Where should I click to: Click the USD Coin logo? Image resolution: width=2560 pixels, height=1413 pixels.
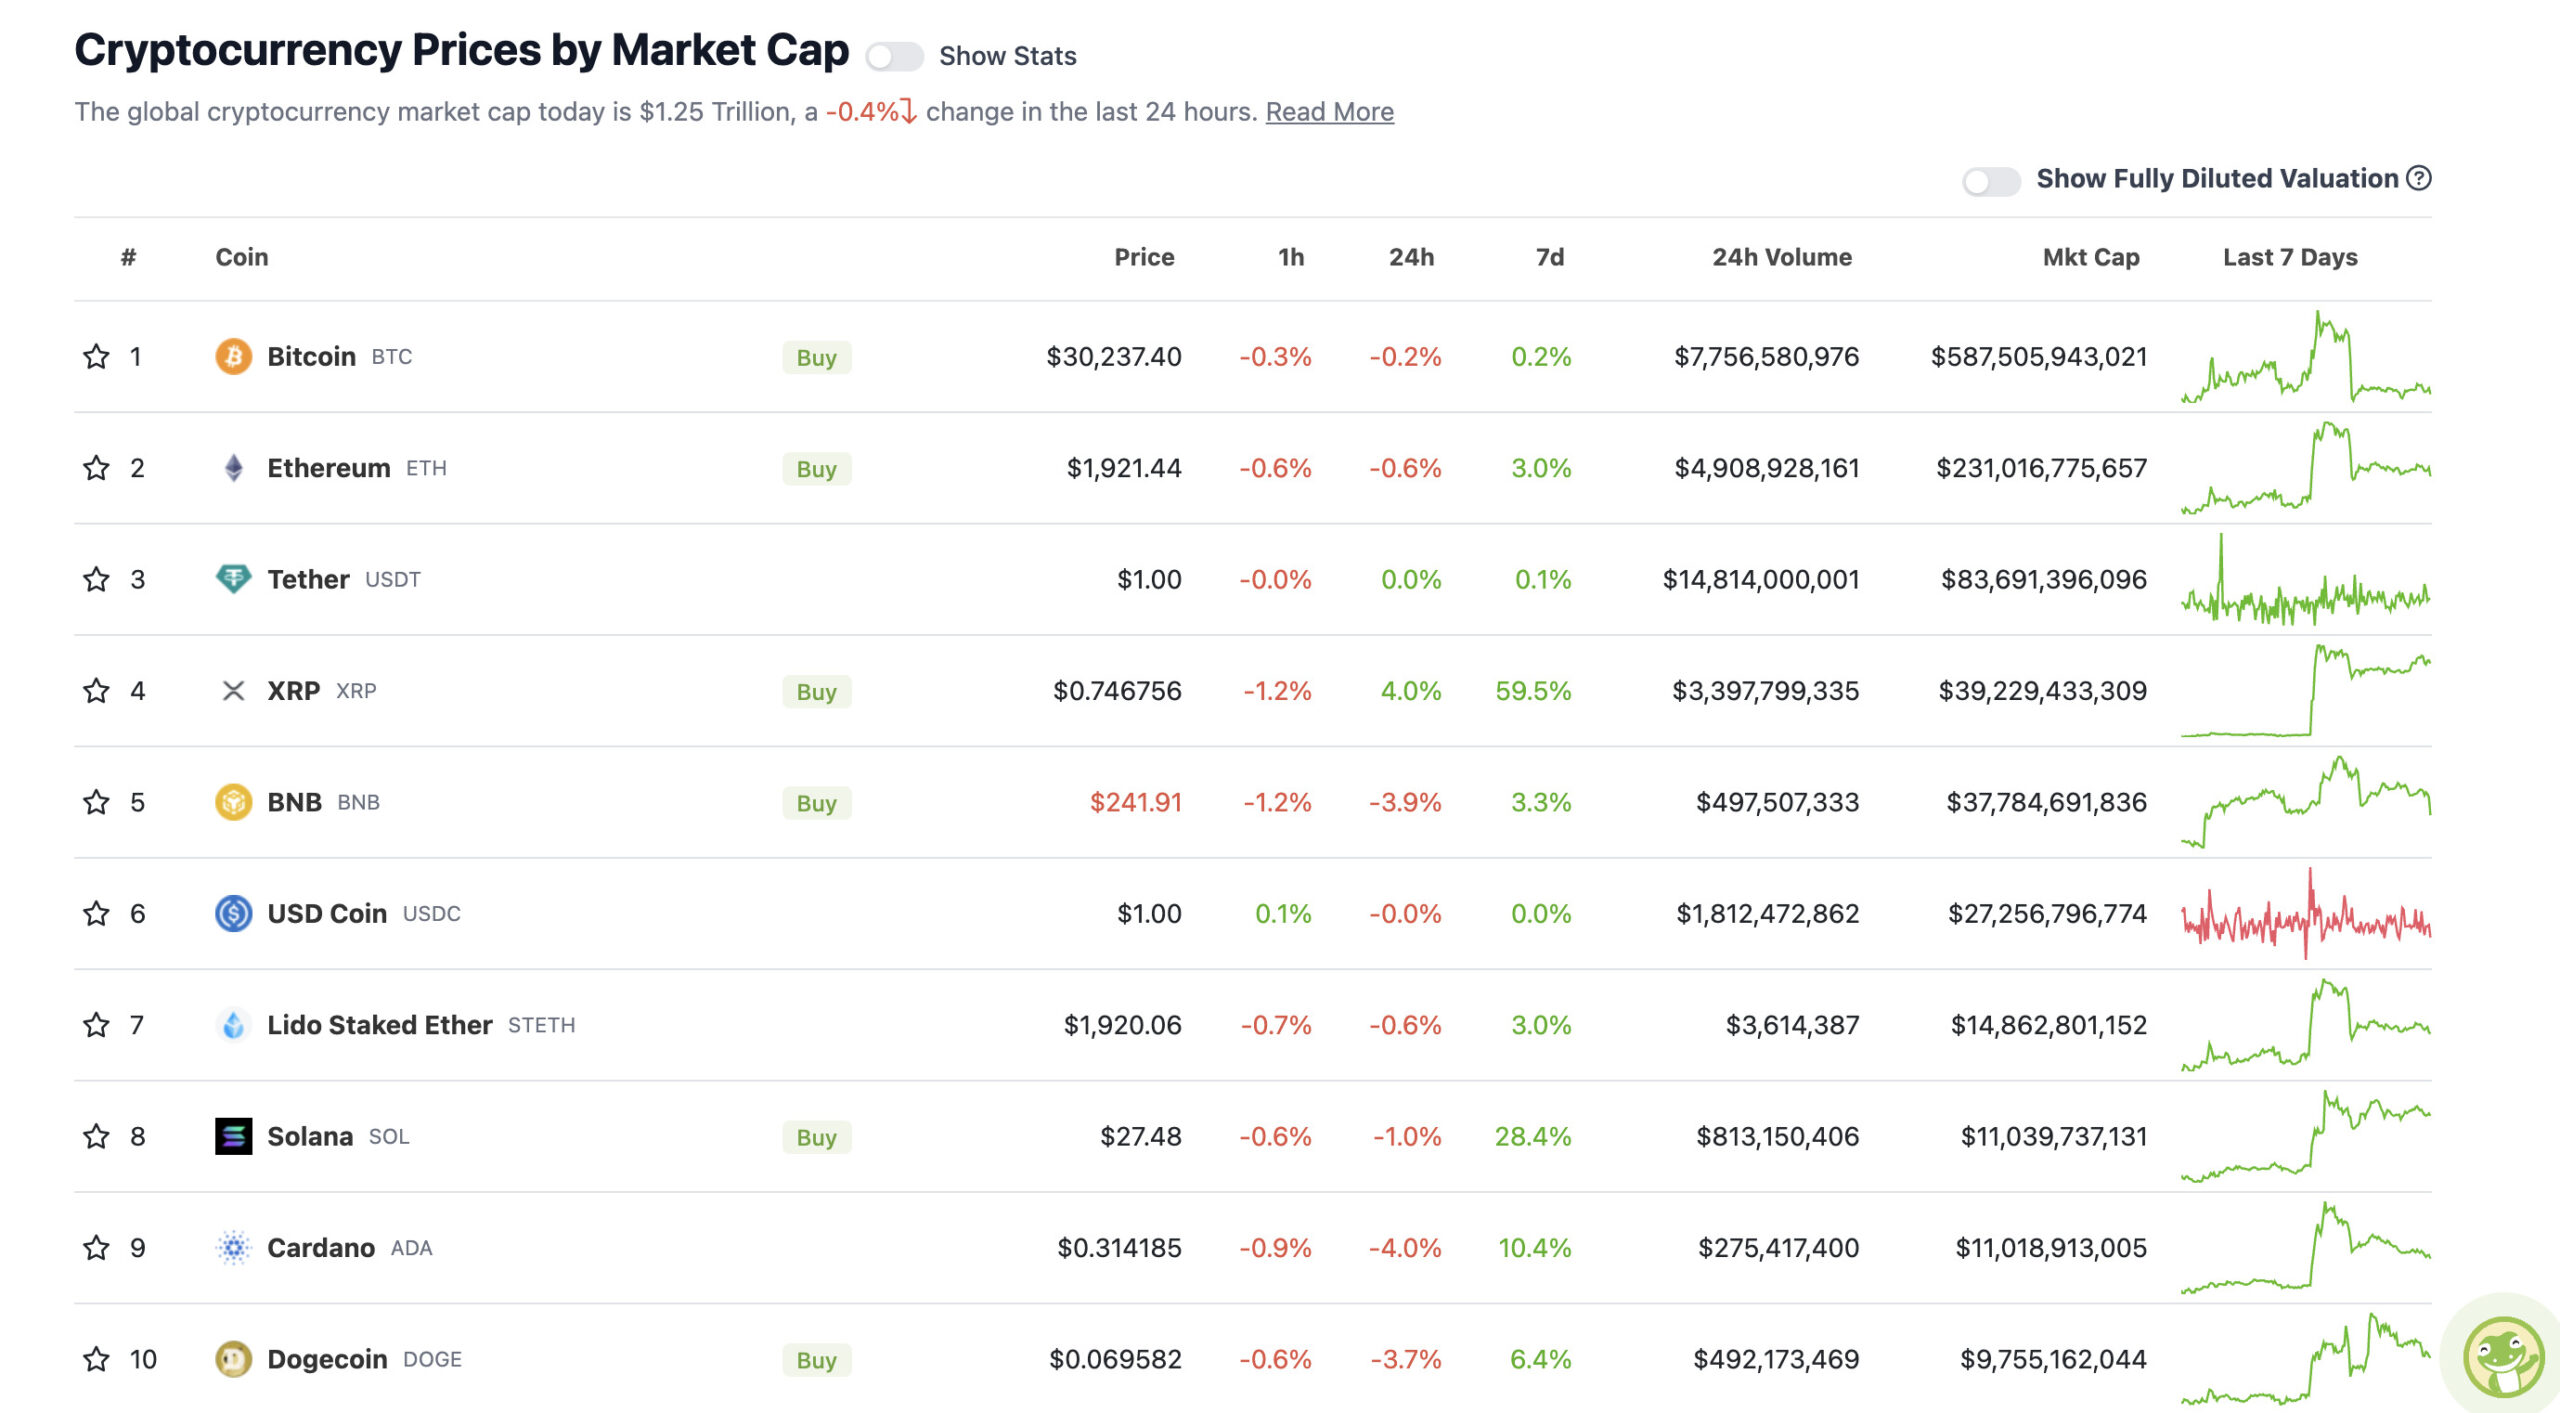[233, 914]
